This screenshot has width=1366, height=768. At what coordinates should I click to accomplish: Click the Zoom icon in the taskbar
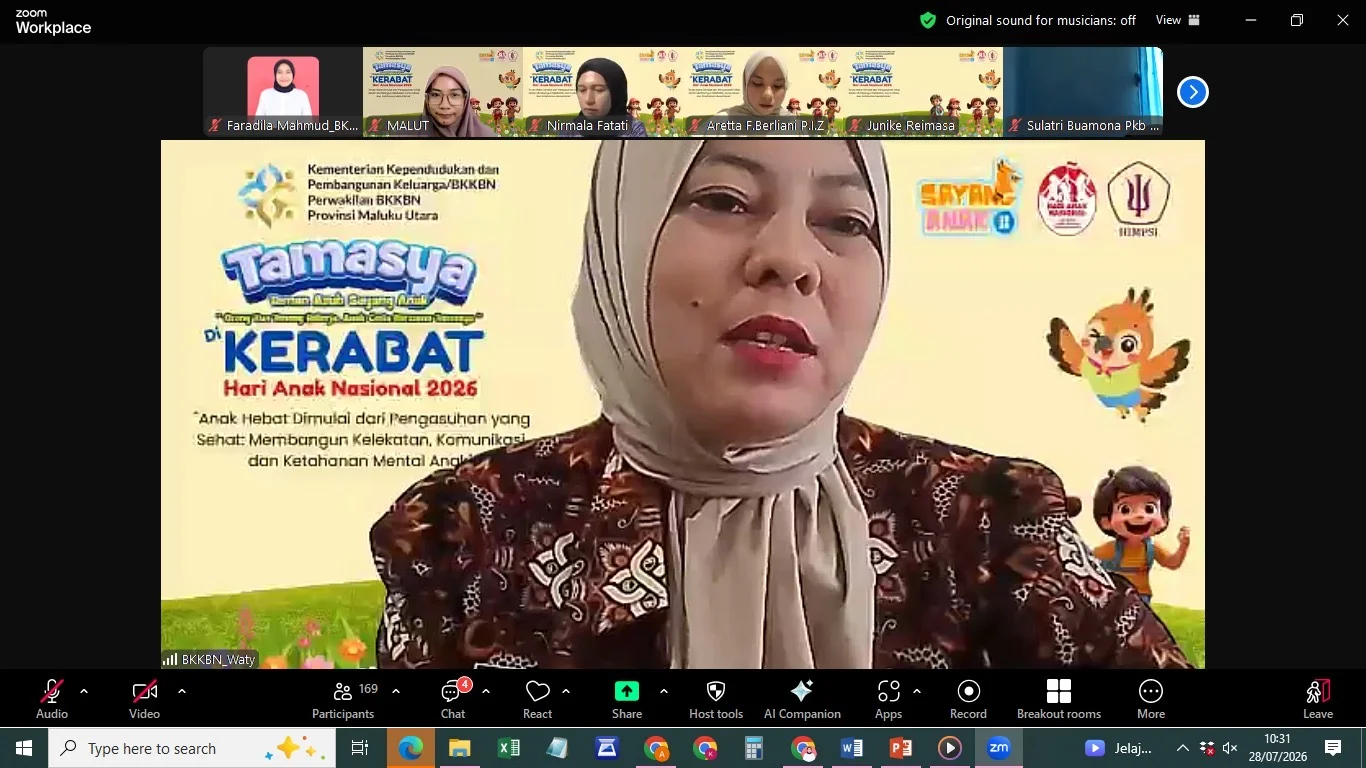pyautogui.click(x=999, y=748)
